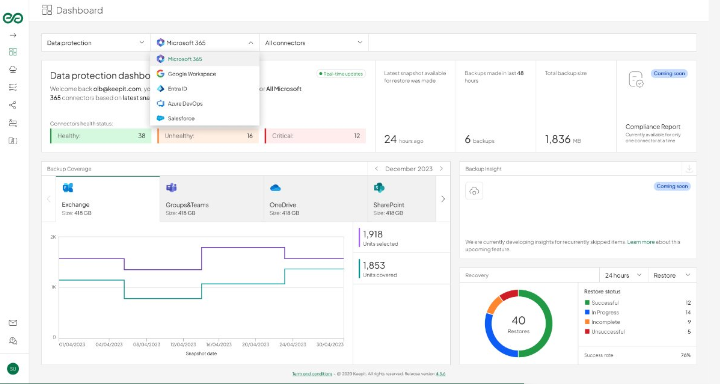
Task: Click Learn more in Backup insight
Action: click(x=641, y=242)
